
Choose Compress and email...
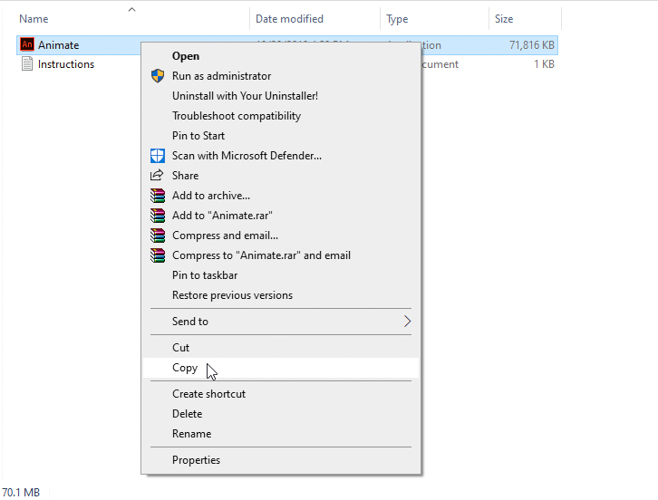click(x=281, y=236)
